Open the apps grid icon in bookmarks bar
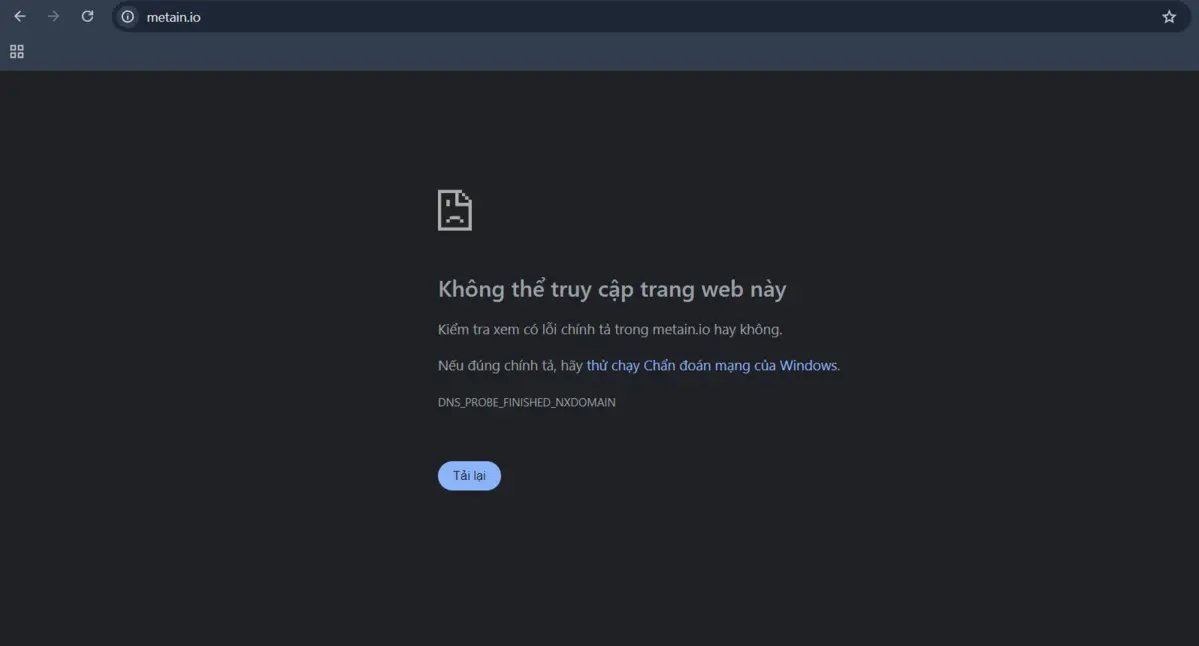The width and height of the screenshot is (1199, 646). point(17,52)
